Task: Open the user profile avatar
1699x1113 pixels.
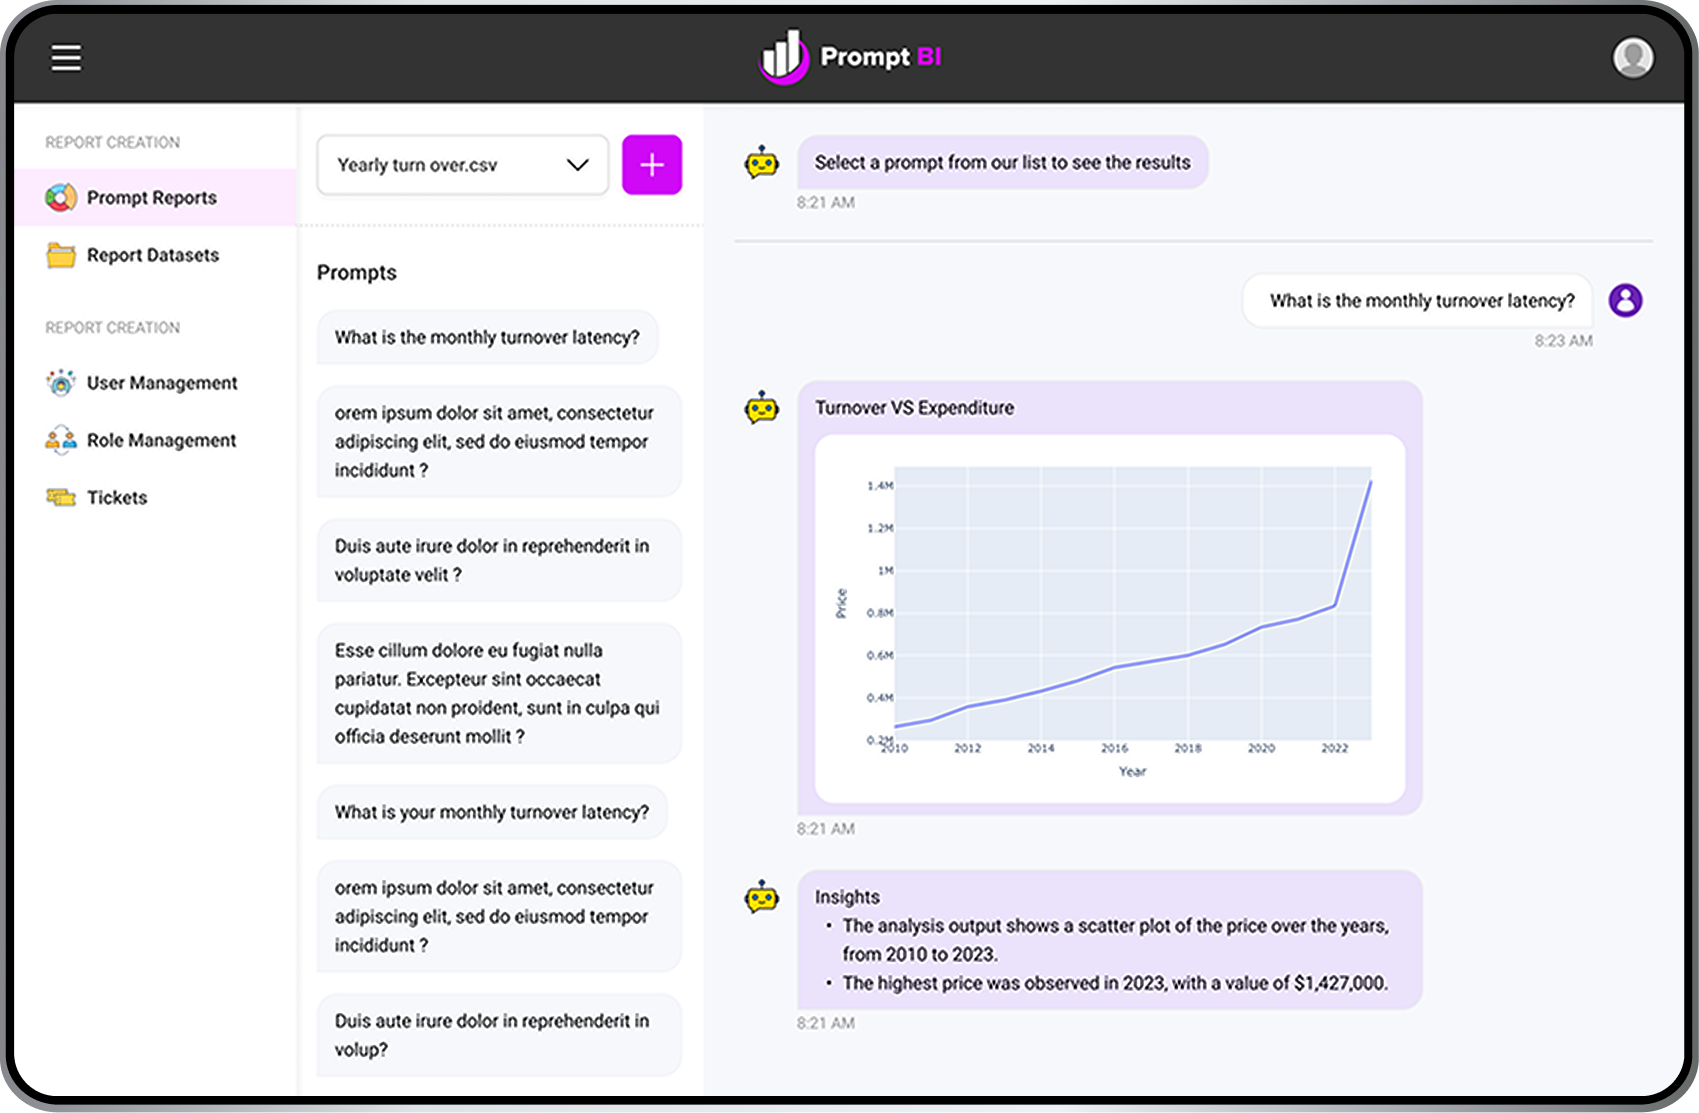Action: click(1633, 58)
